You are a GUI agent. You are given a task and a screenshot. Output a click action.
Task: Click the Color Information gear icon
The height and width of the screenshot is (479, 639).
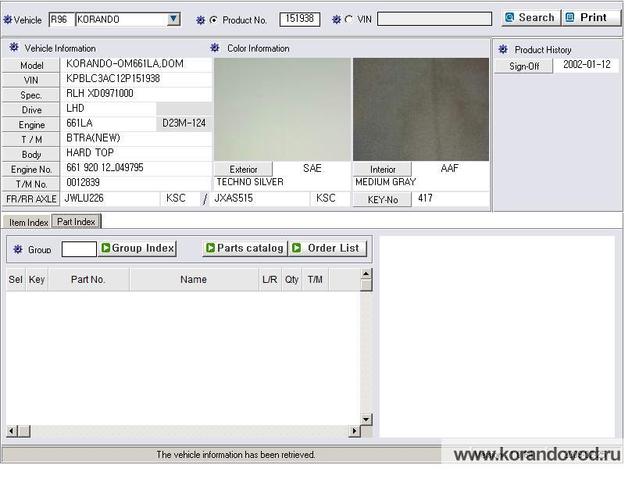point(217,48)
